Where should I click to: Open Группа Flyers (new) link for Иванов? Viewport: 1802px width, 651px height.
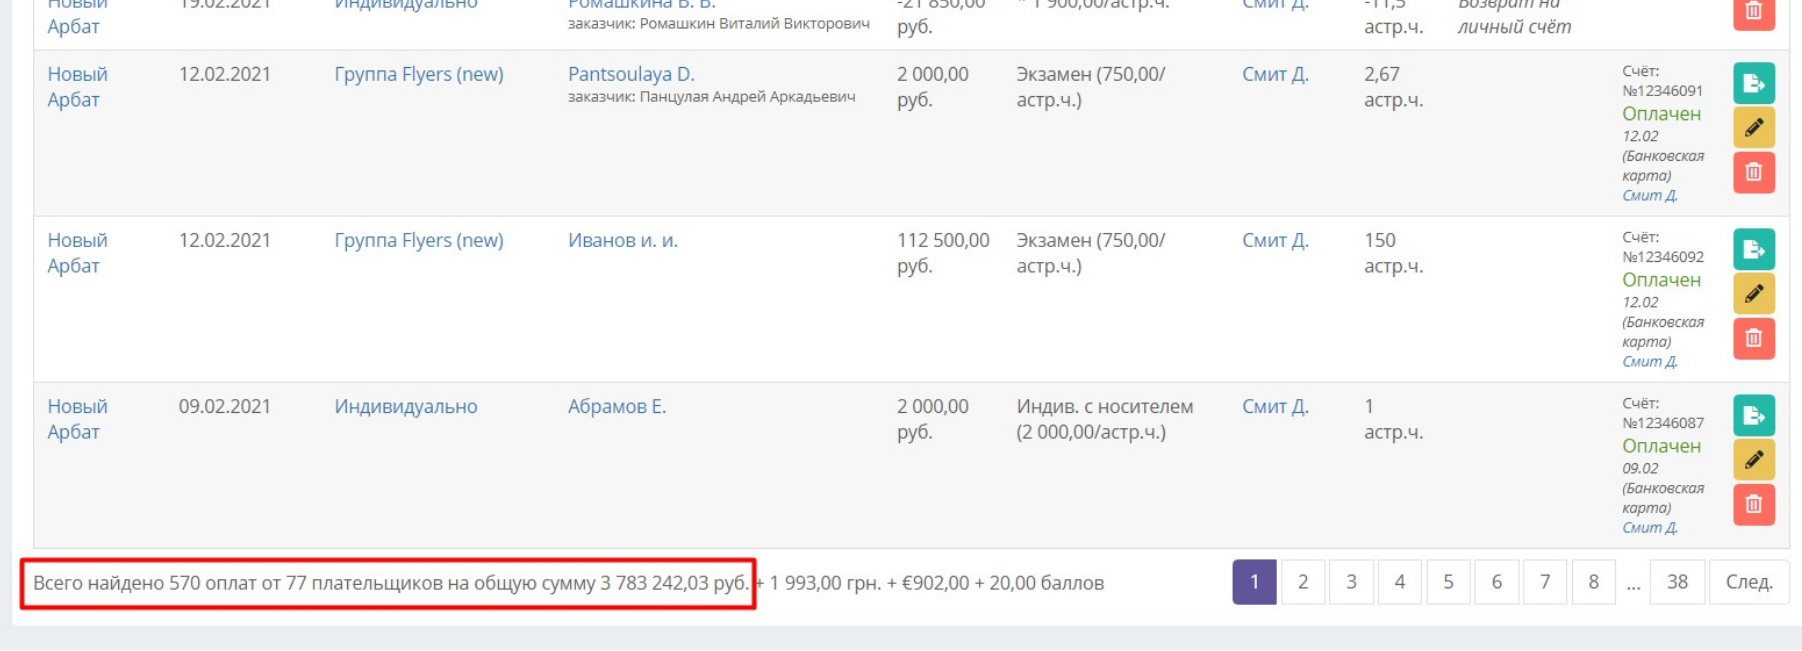[419, 240]
